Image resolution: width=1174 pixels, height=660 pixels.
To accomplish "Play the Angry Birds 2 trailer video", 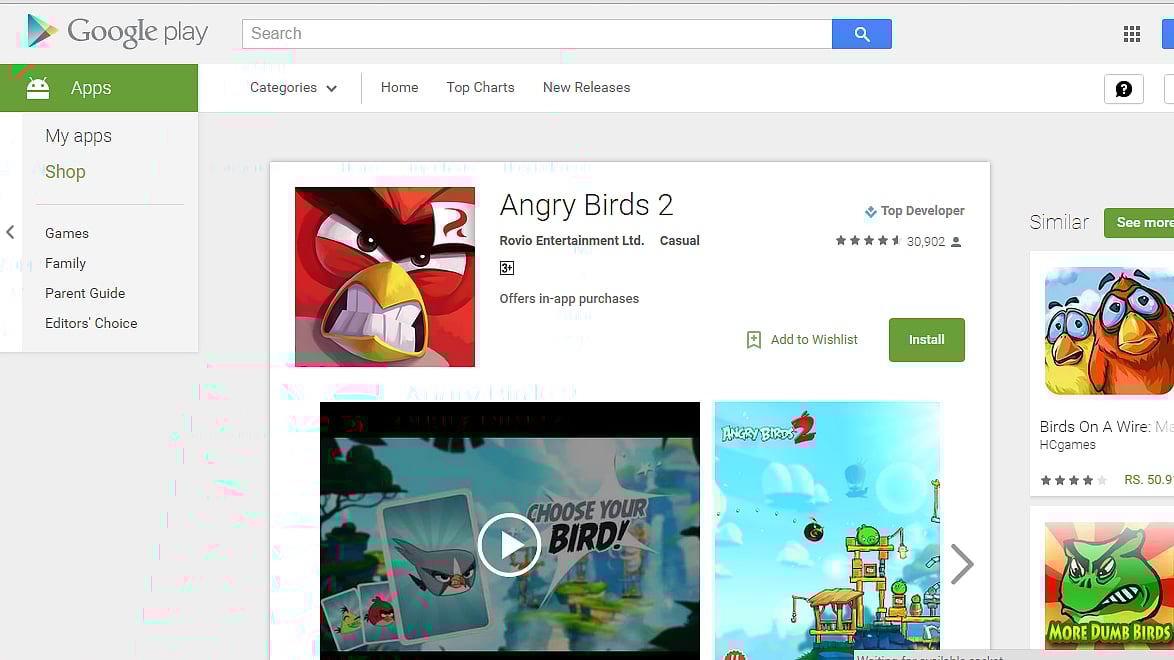I will [509, 545].
